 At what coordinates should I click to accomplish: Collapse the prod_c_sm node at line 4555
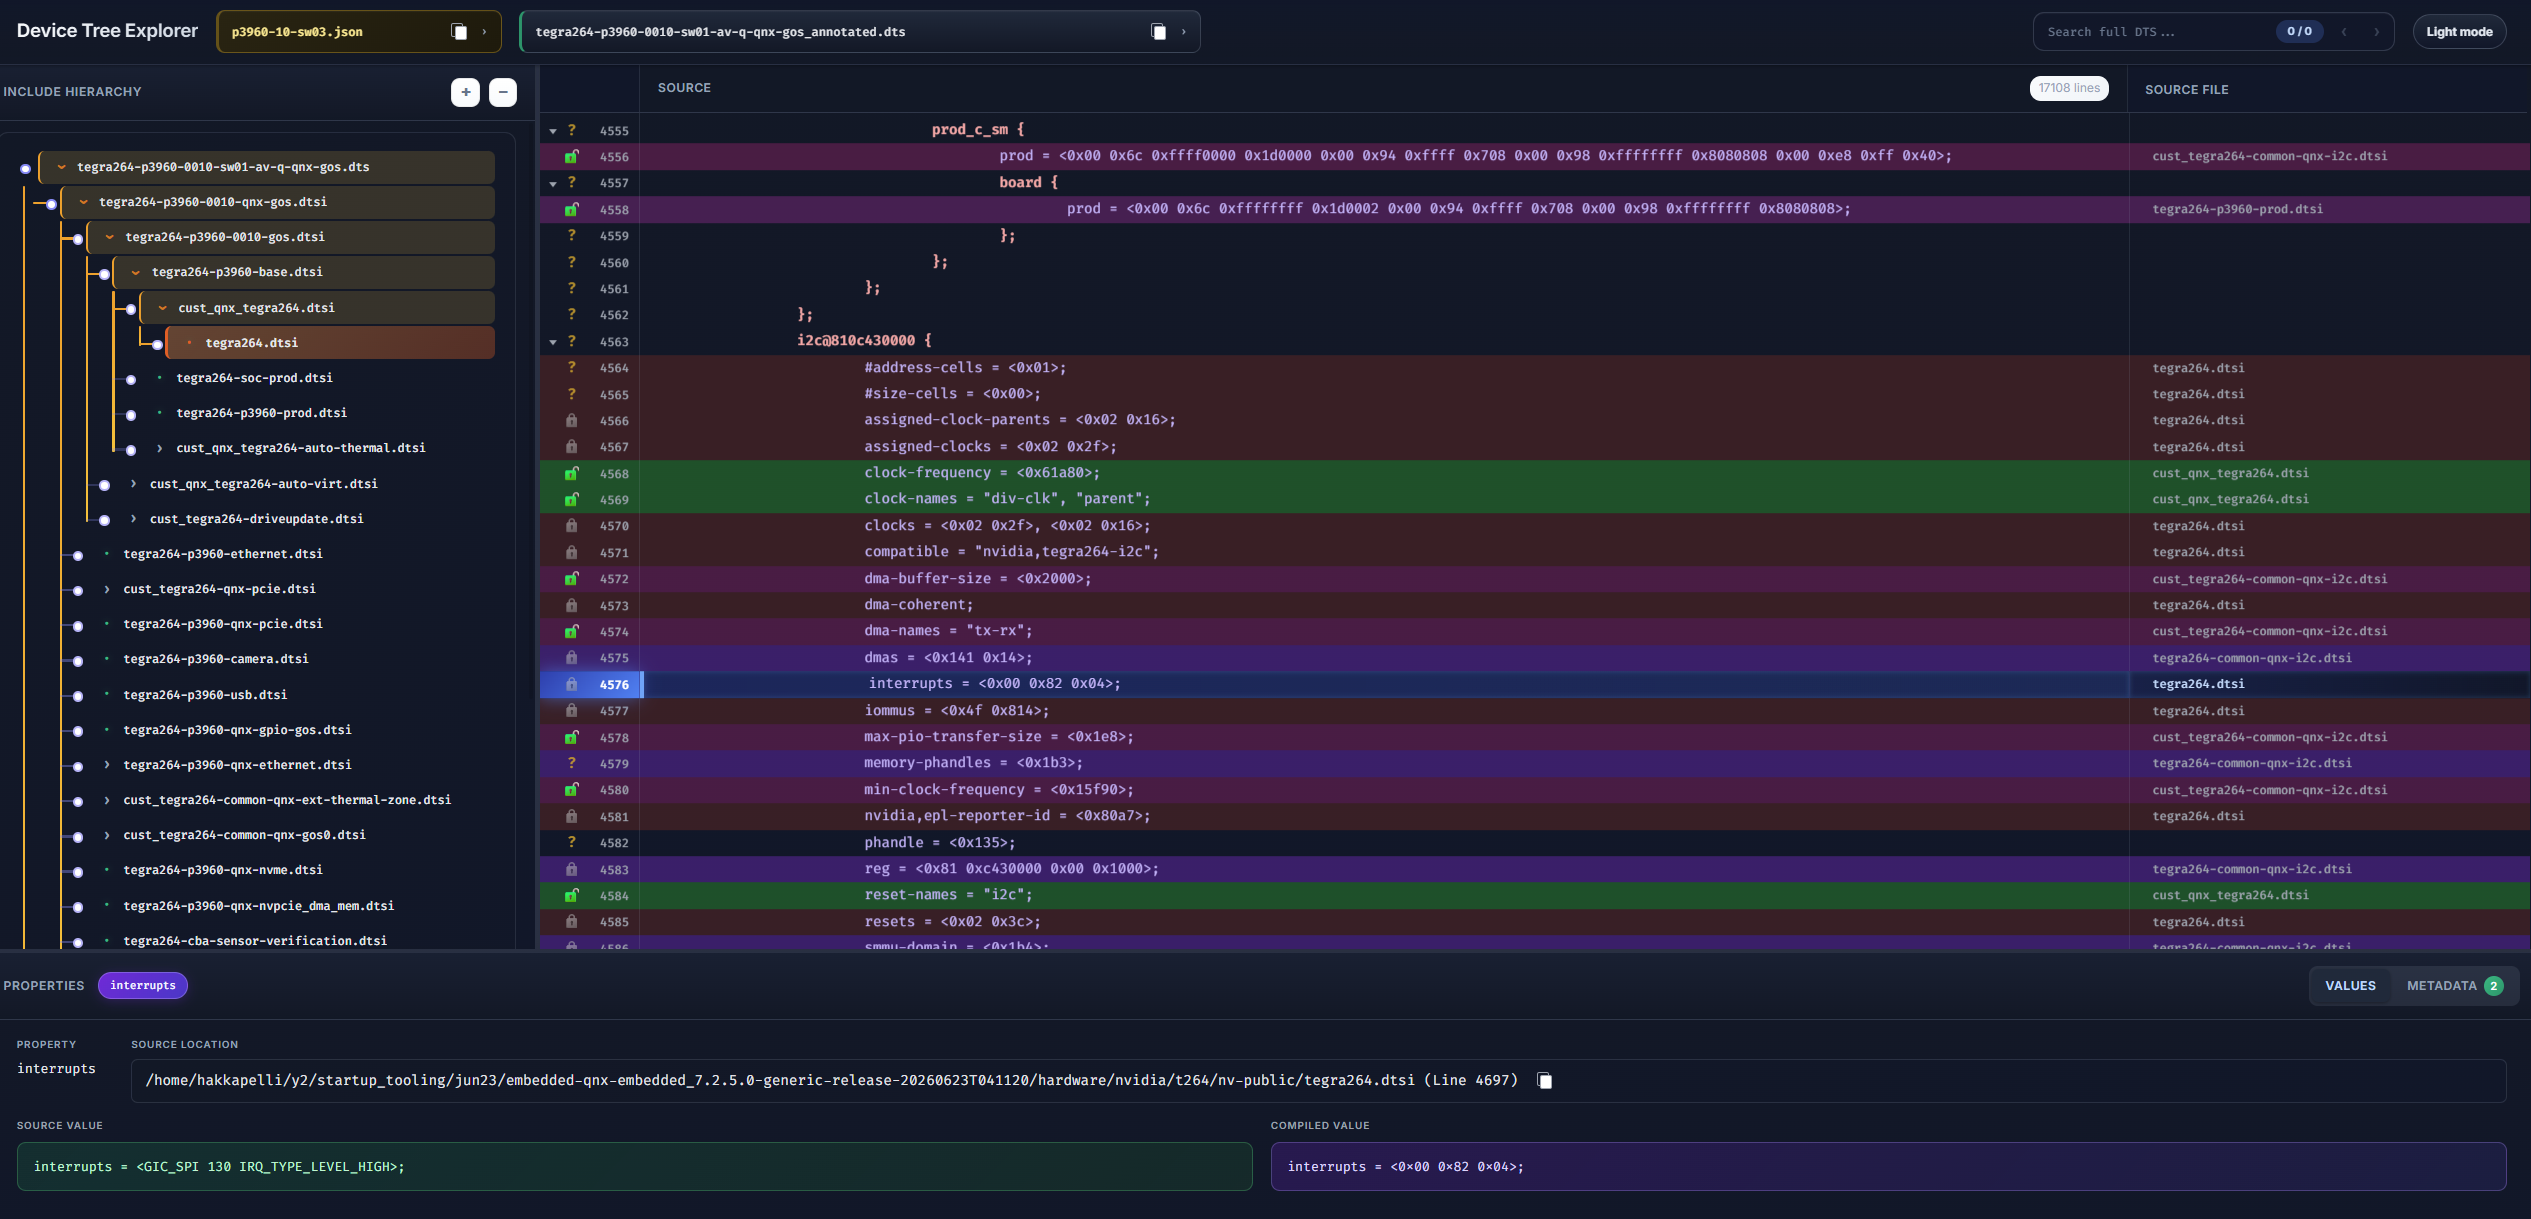553,131
